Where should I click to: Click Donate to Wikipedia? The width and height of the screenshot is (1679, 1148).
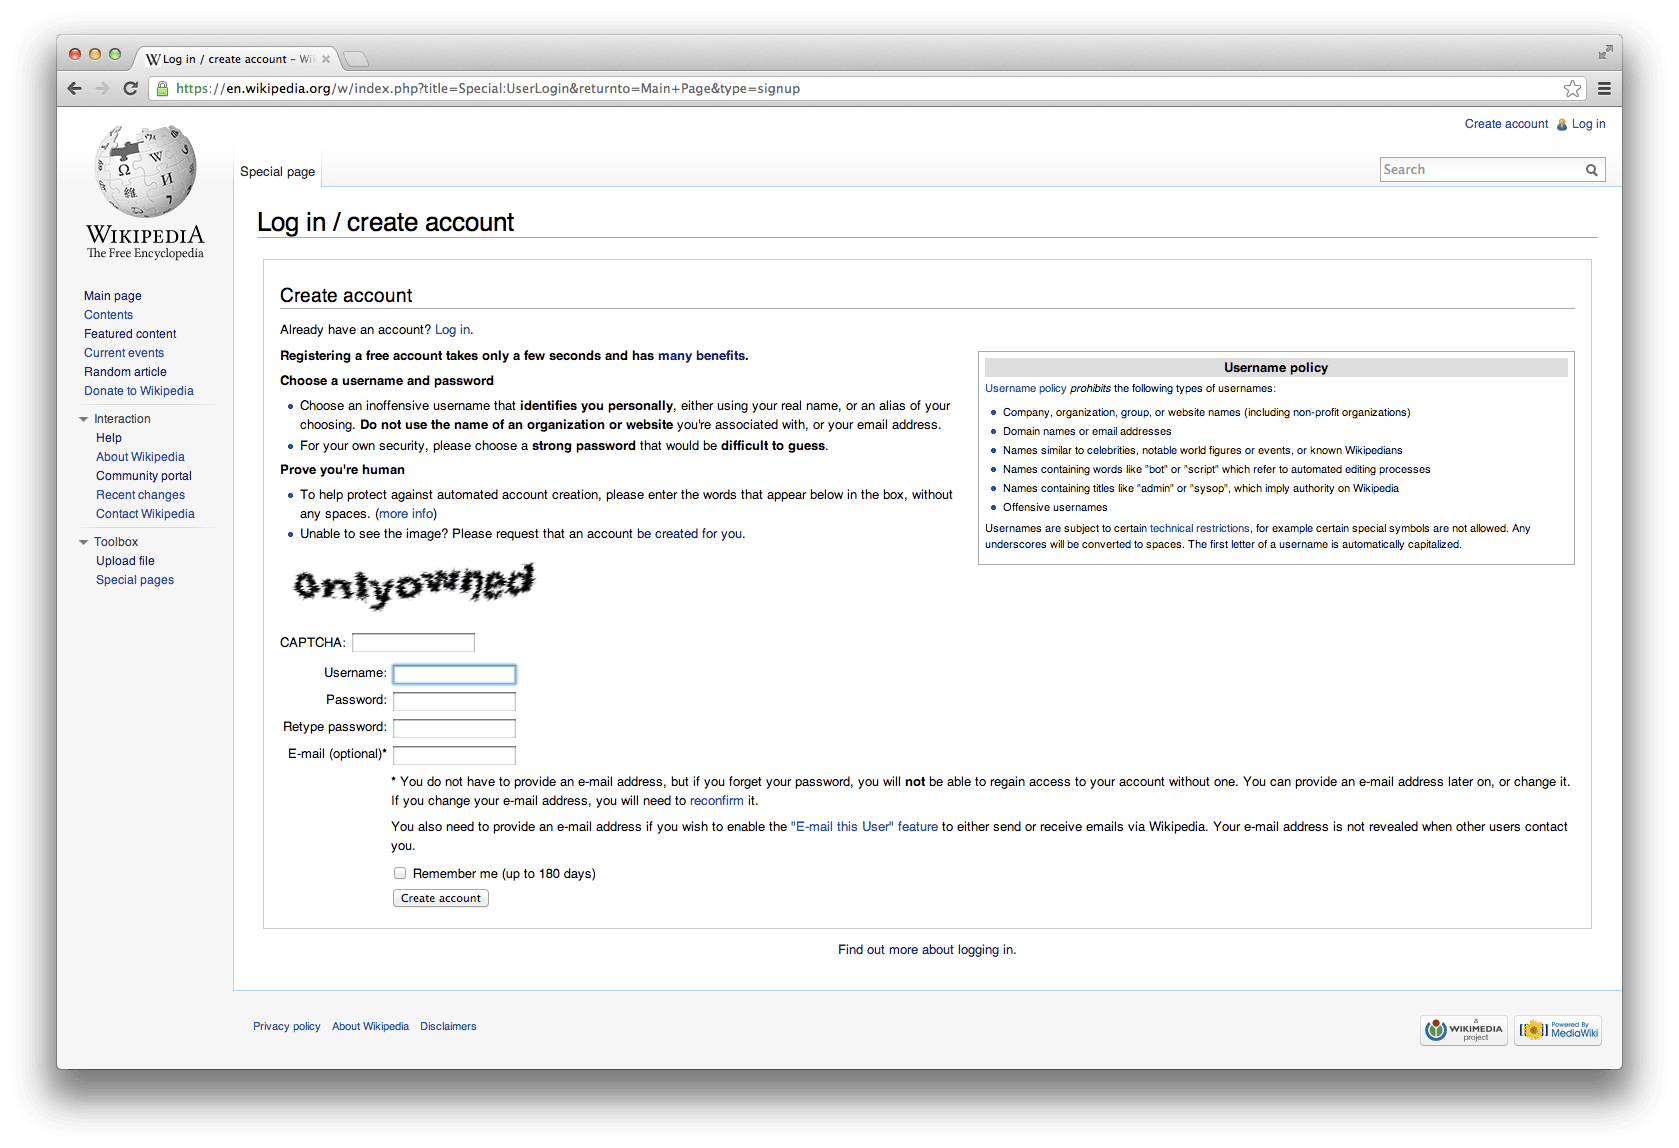click(139, 391)
